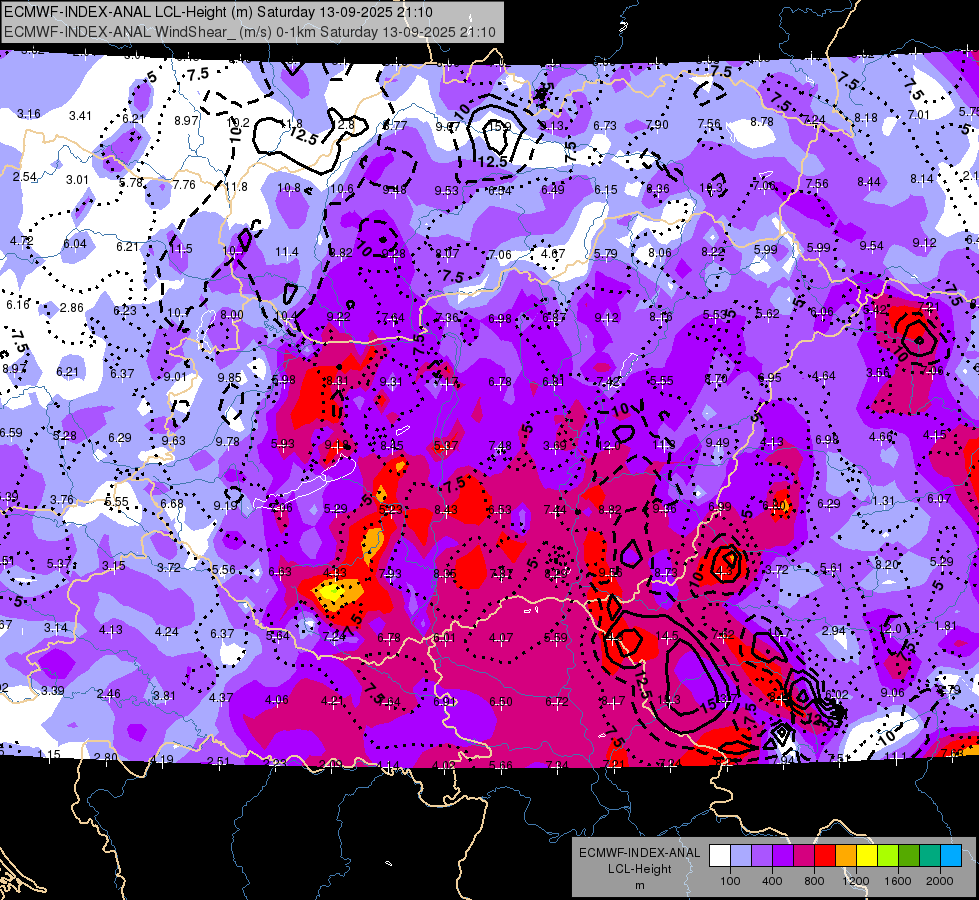This screenshot has height=900, width=979.
Task: Click the legend tick label '1200'
Action: pos(856,881)
